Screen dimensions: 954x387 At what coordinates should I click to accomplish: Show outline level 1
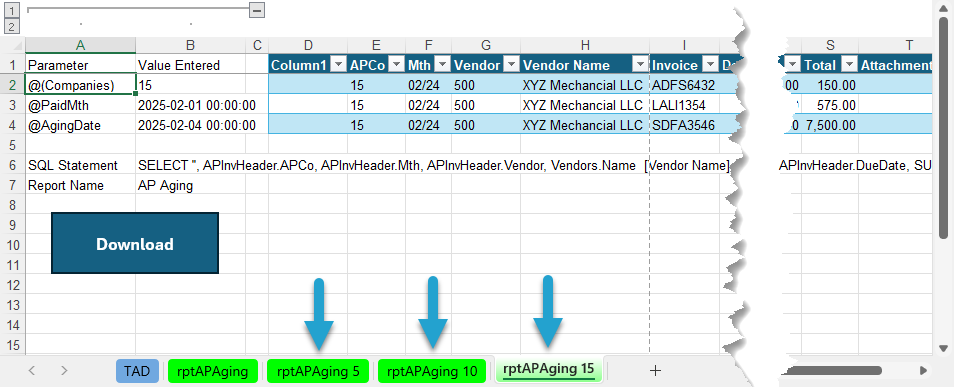point(12,11)
